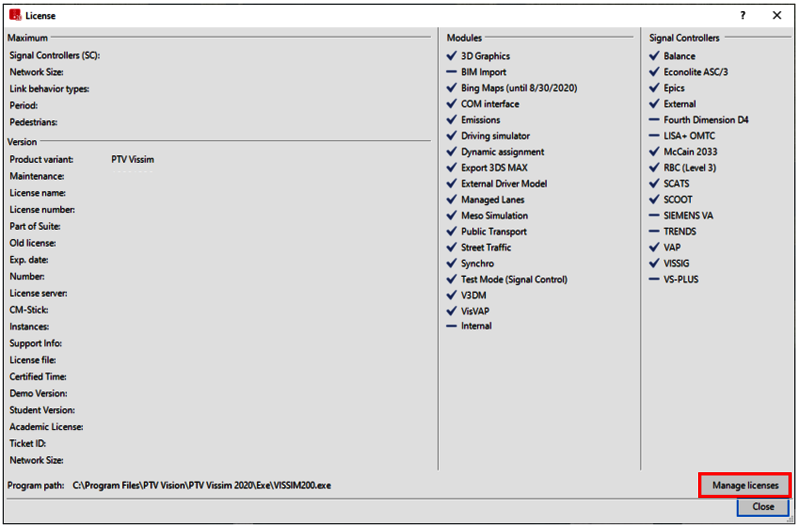
Task: Click the BIM Import dash icon
Action: click(x=451, y=72)
